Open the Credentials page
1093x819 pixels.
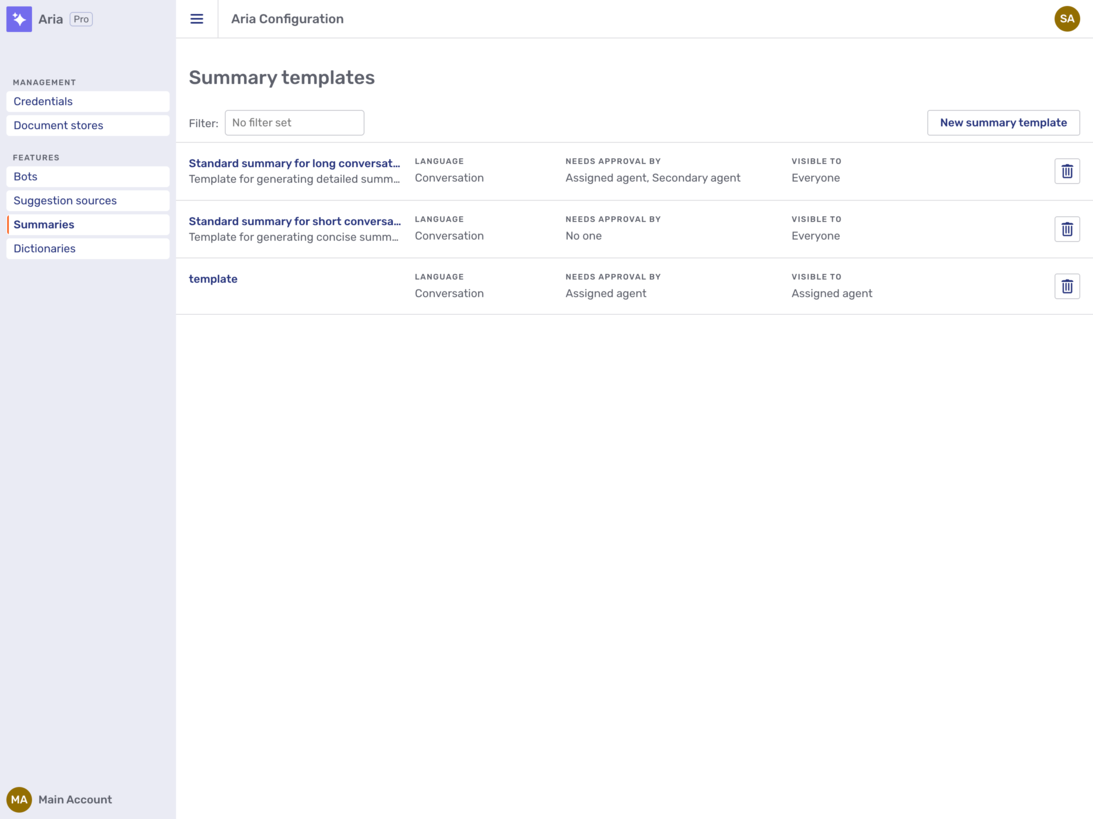[x=43, y=101]
